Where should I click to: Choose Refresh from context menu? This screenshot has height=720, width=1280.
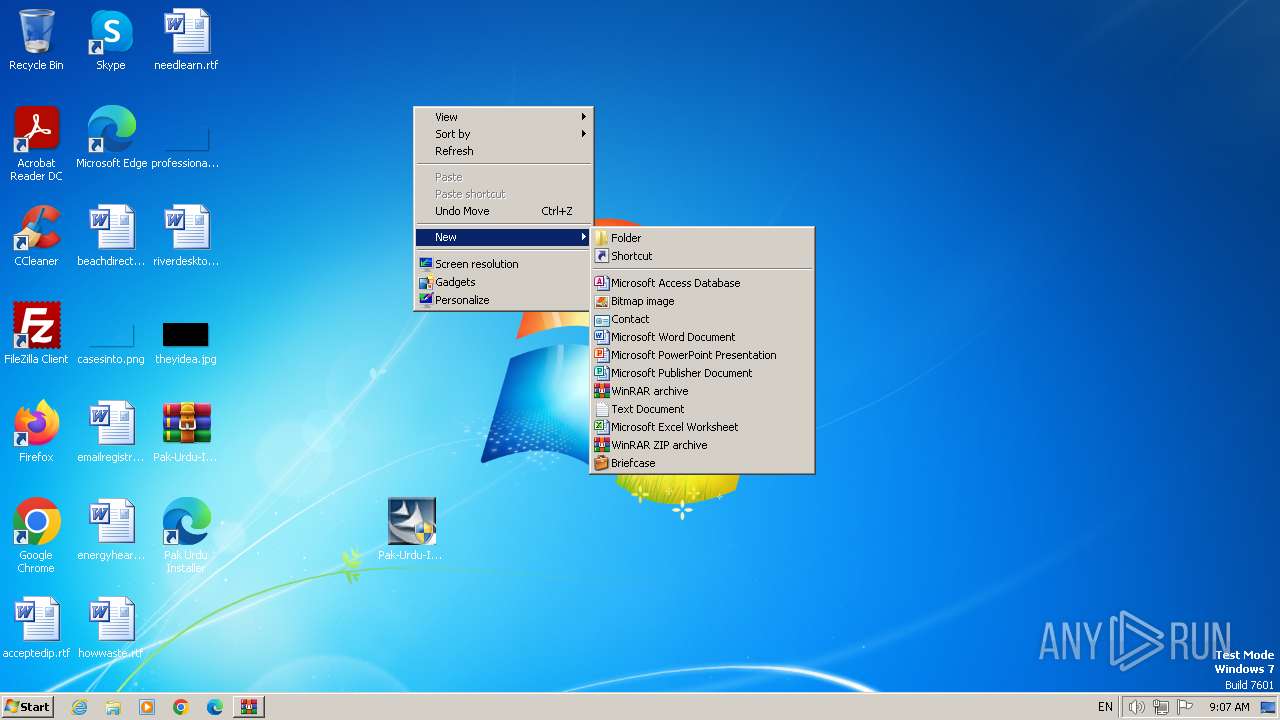pyautogui.click(x=504, y=151)
